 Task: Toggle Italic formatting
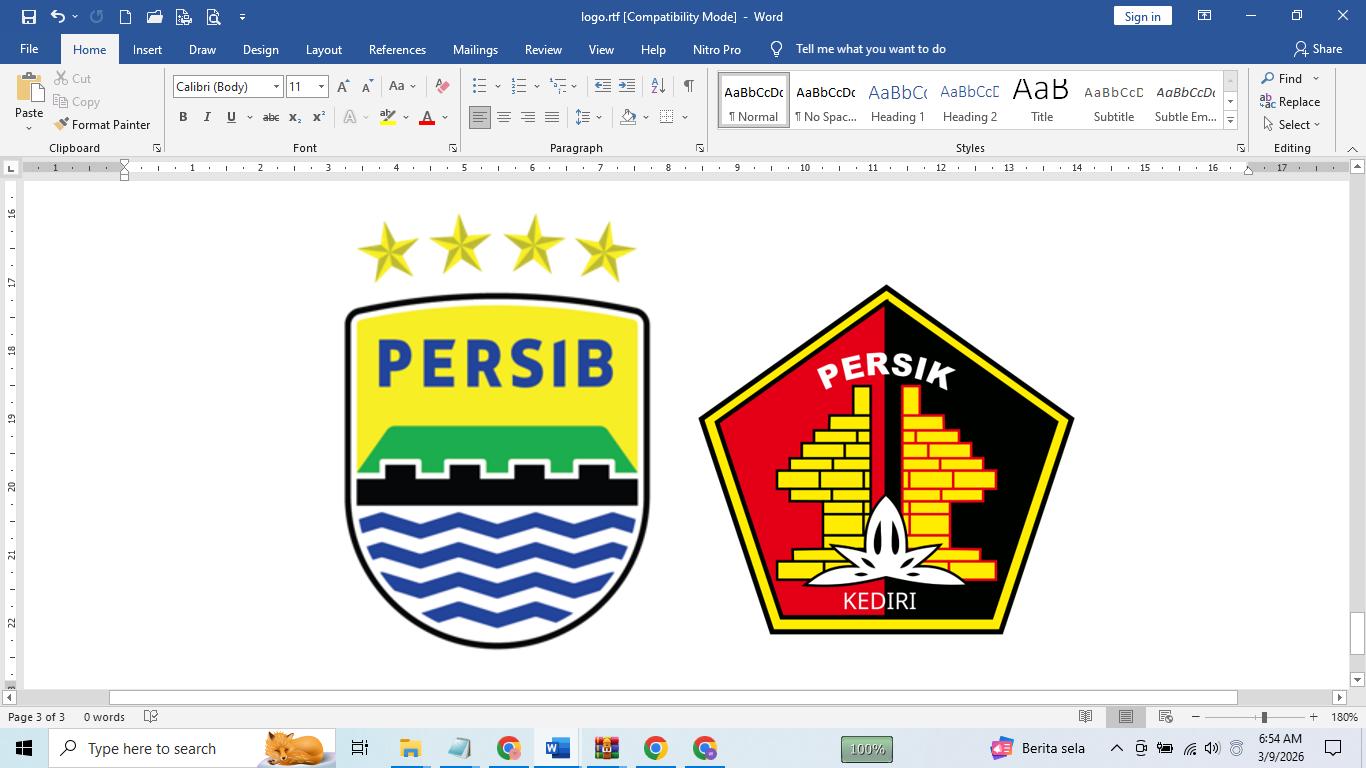[207, 117]
